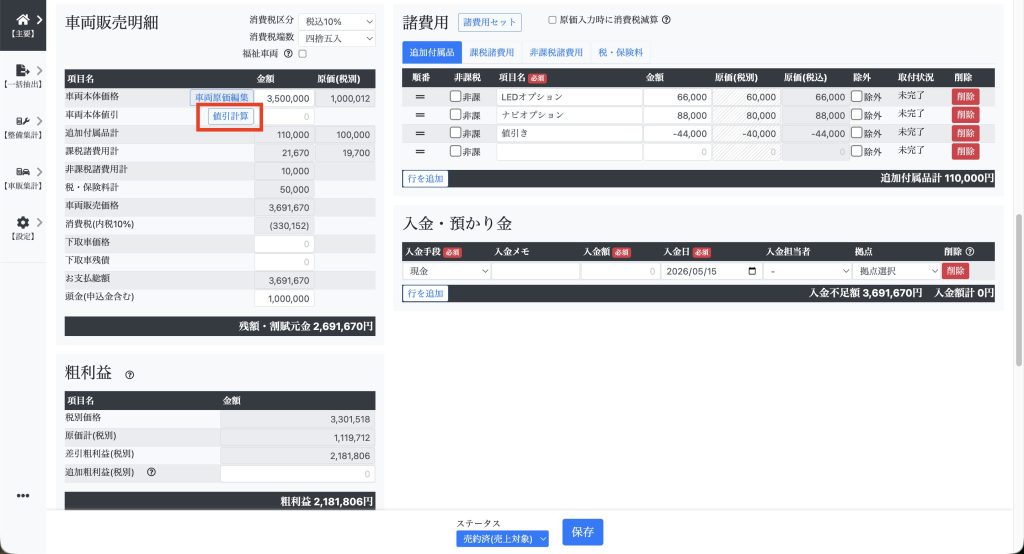Switch to the 税・保険料 tab

(620, 52)
